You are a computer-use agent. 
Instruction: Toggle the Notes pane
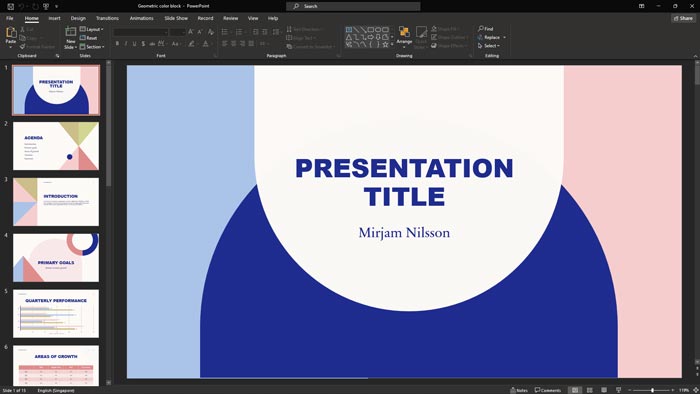[x=519, y=390]
